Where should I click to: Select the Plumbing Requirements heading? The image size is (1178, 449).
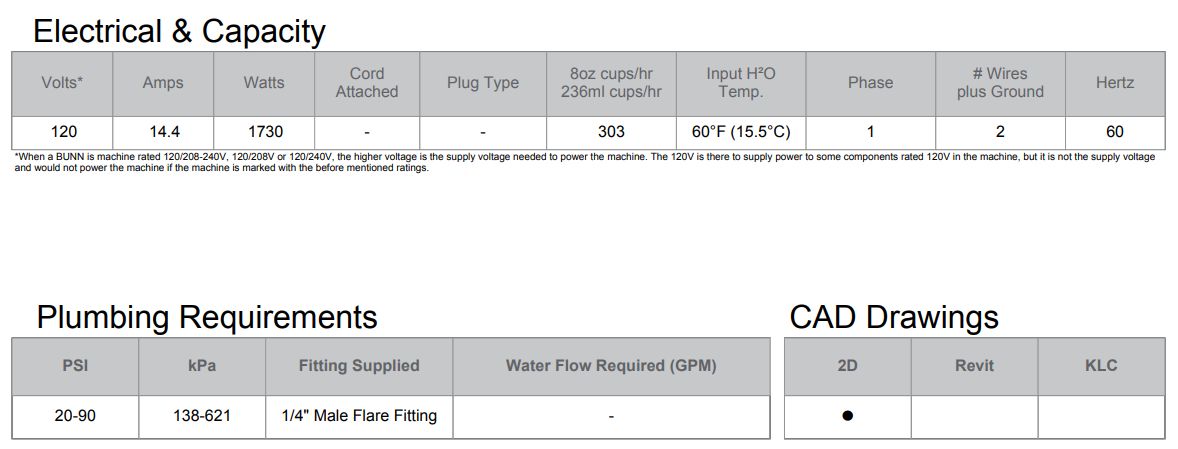coord(207,318)
